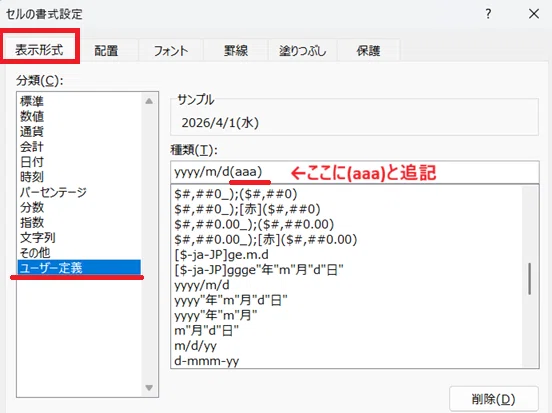Choose the d-mmm-yy format

347,361
